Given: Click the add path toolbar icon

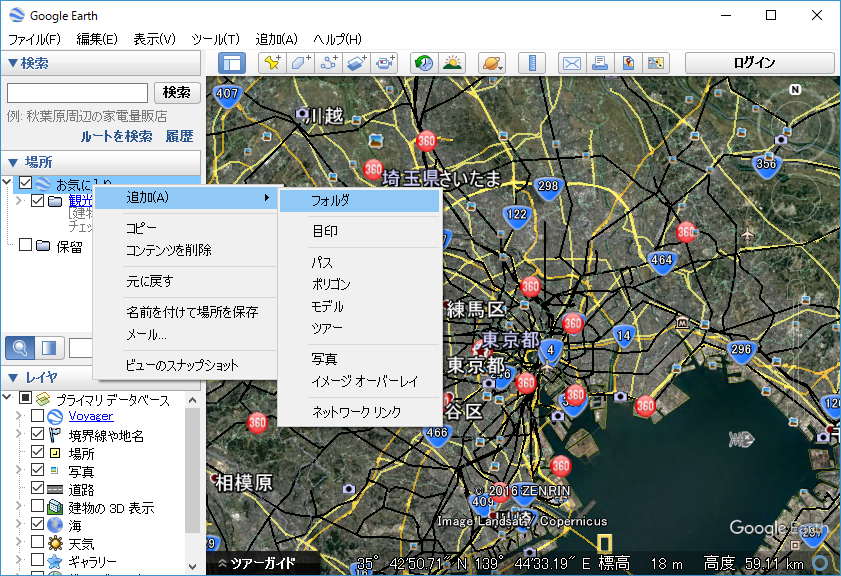Looking at the screenshot, I should (328, 63).
